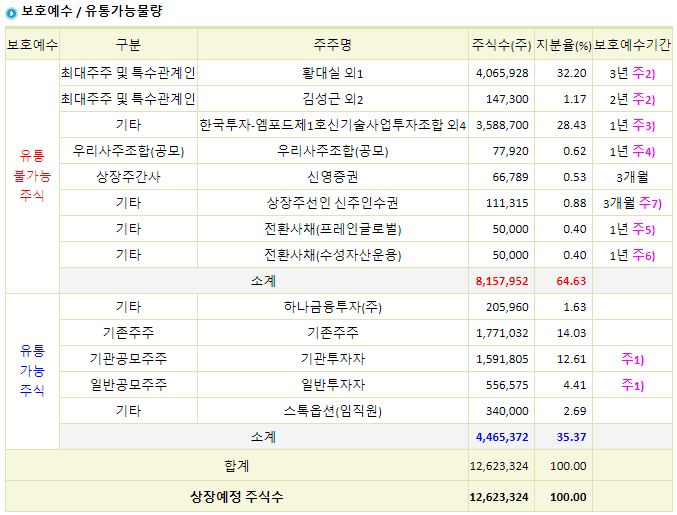Click ownership percentage 14.03

click(x=572, y=333)
